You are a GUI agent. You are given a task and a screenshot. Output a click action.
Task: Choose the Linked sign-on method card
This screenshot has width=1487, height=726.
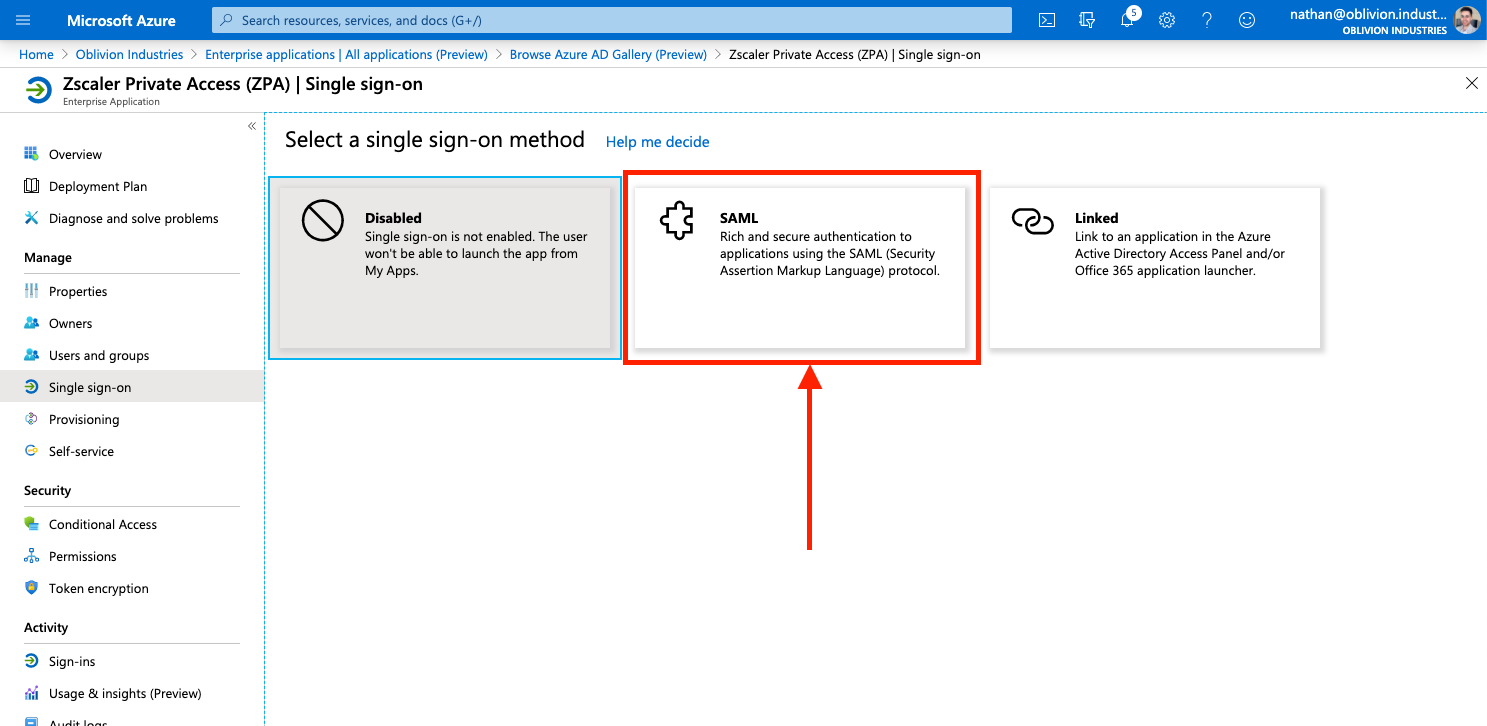coord(1154,267)
